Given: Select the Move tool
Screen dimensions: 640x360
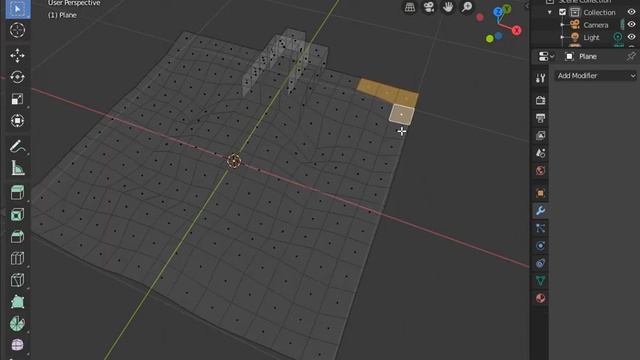Looking at the screenshot, I should (18, 56).
